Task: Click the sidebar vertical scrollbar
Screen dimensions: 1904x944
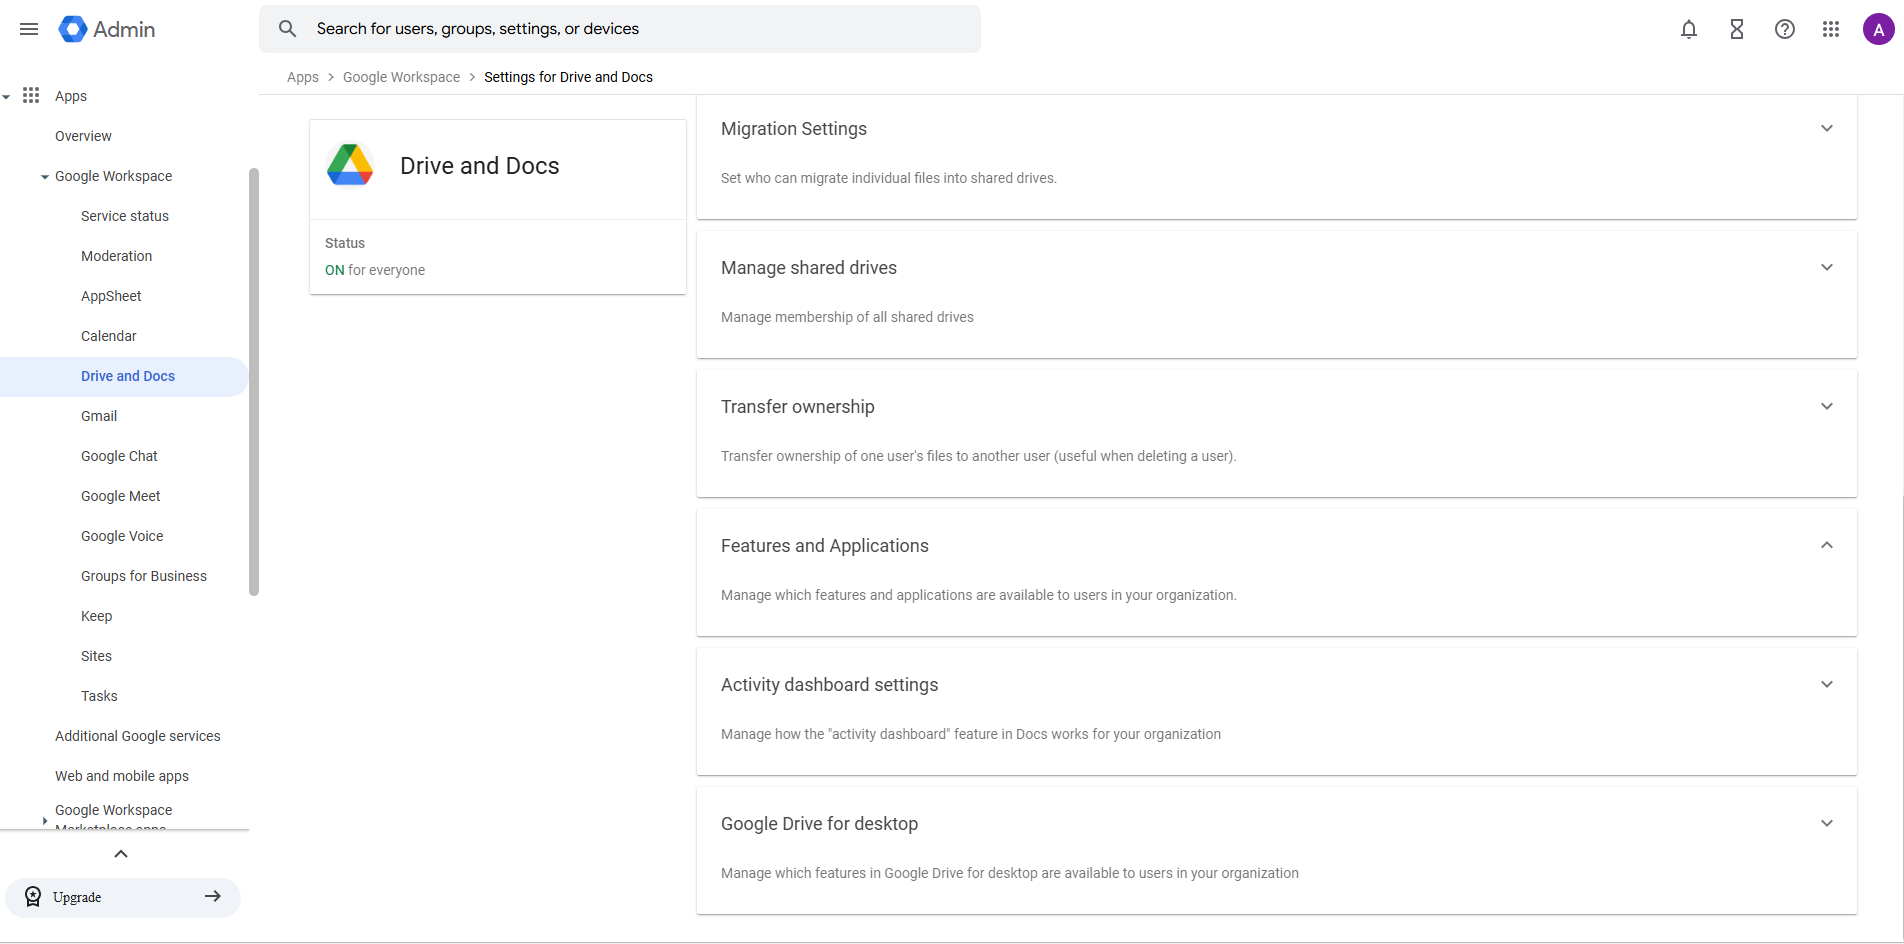Action: click(x=254, y=382)
